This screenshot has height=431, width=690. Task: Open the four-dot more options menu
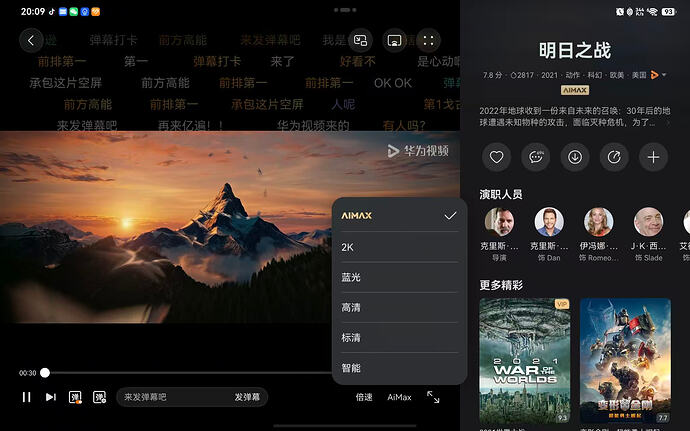[x=428, y=41]
